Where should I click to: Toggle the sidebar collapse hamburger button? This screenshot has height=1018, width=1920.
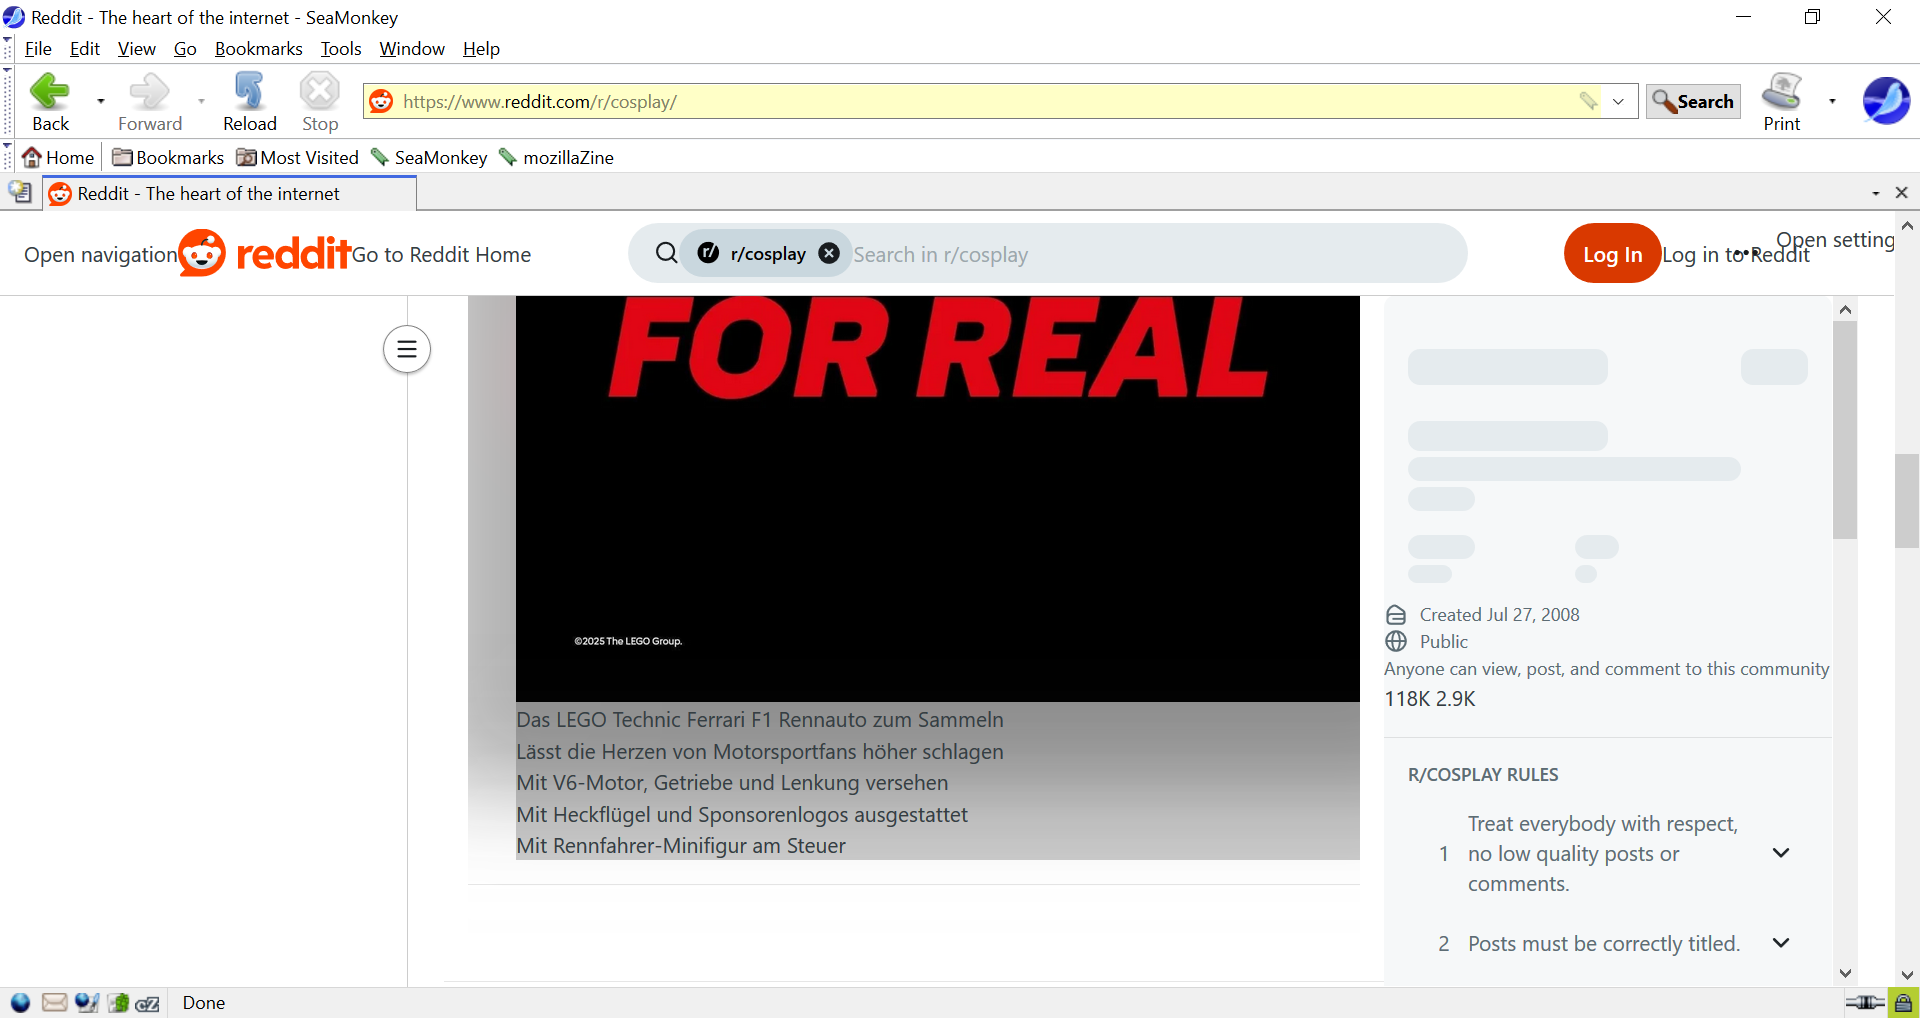pyautogui.click(x=406, y=349)
